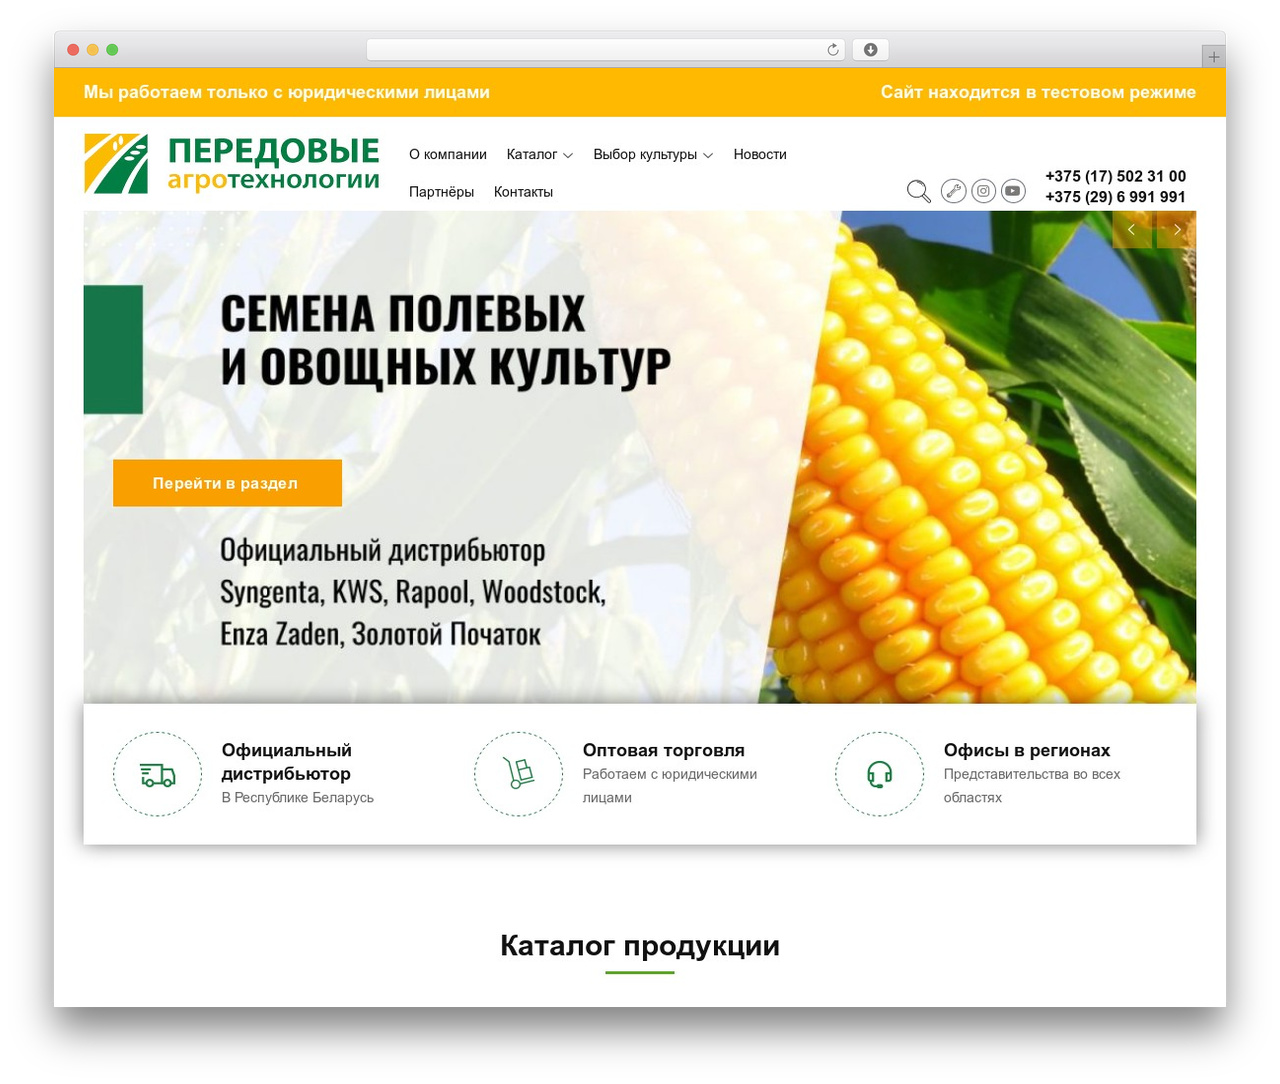
Task: Click the browser reload icon
Action: point(832,50)
